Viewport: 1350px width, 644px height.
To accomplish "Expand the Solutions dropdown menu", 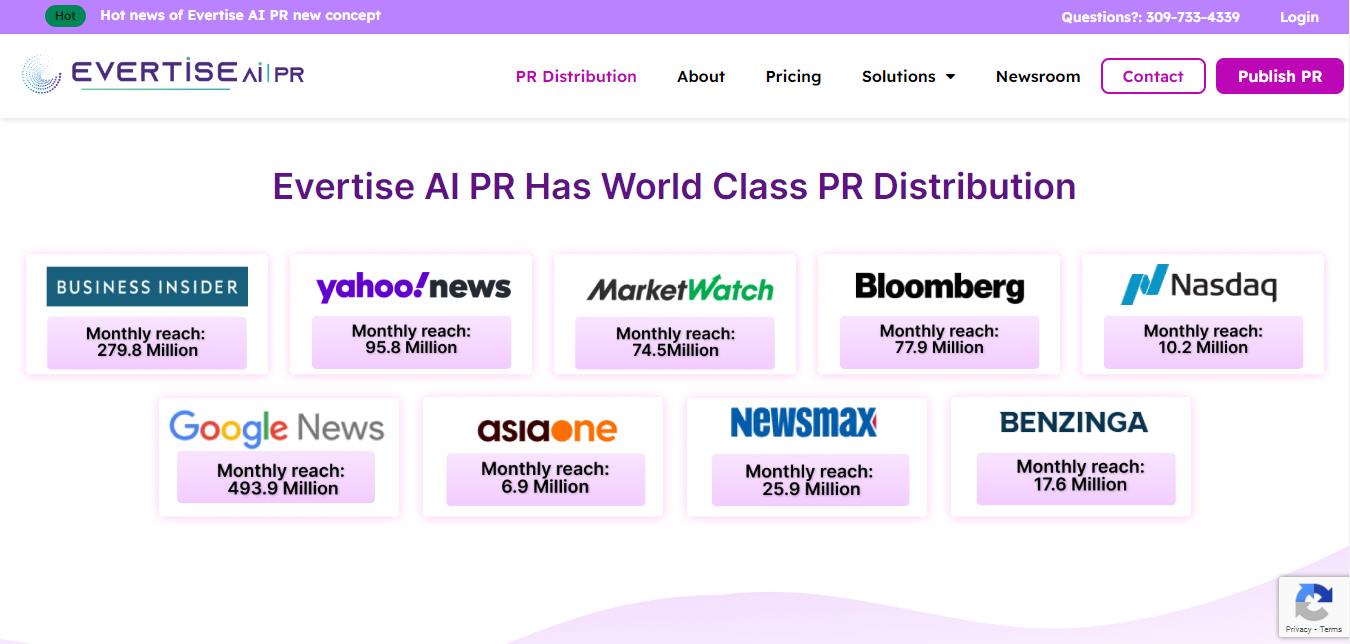I will pos(908,76).
